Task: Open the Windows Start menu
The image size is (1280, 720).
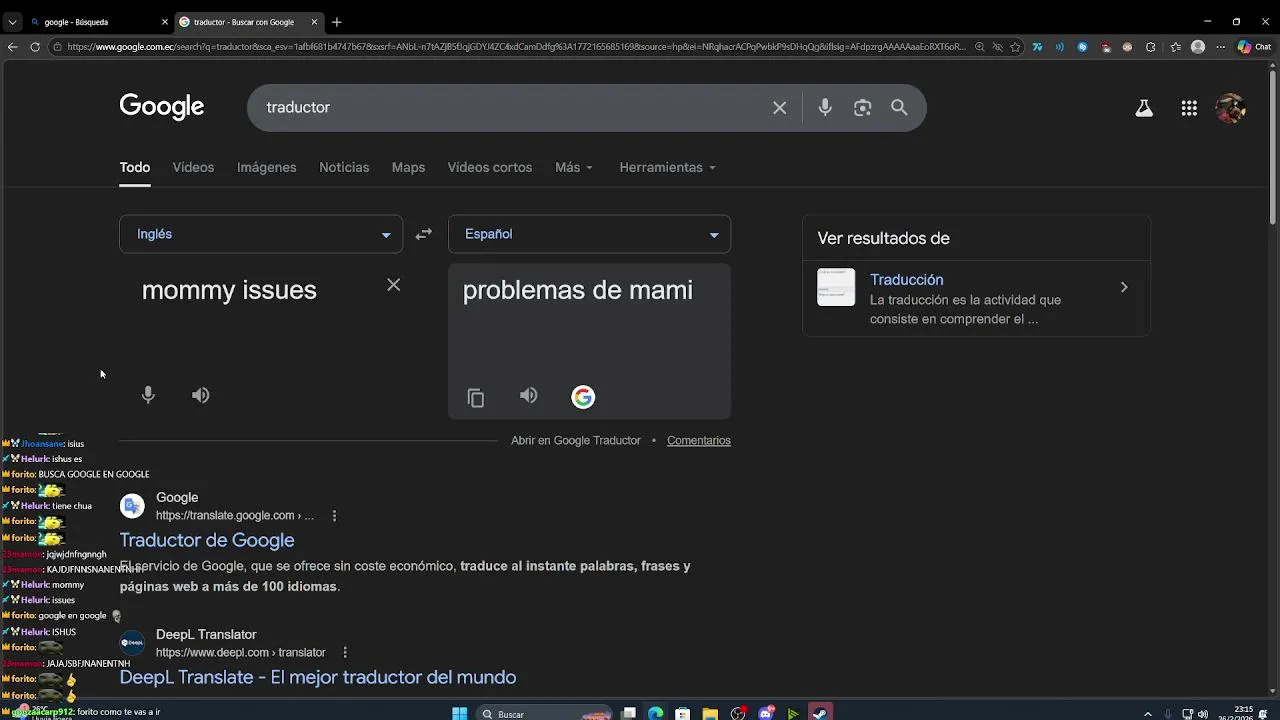Action: click(x=459, y=713)
